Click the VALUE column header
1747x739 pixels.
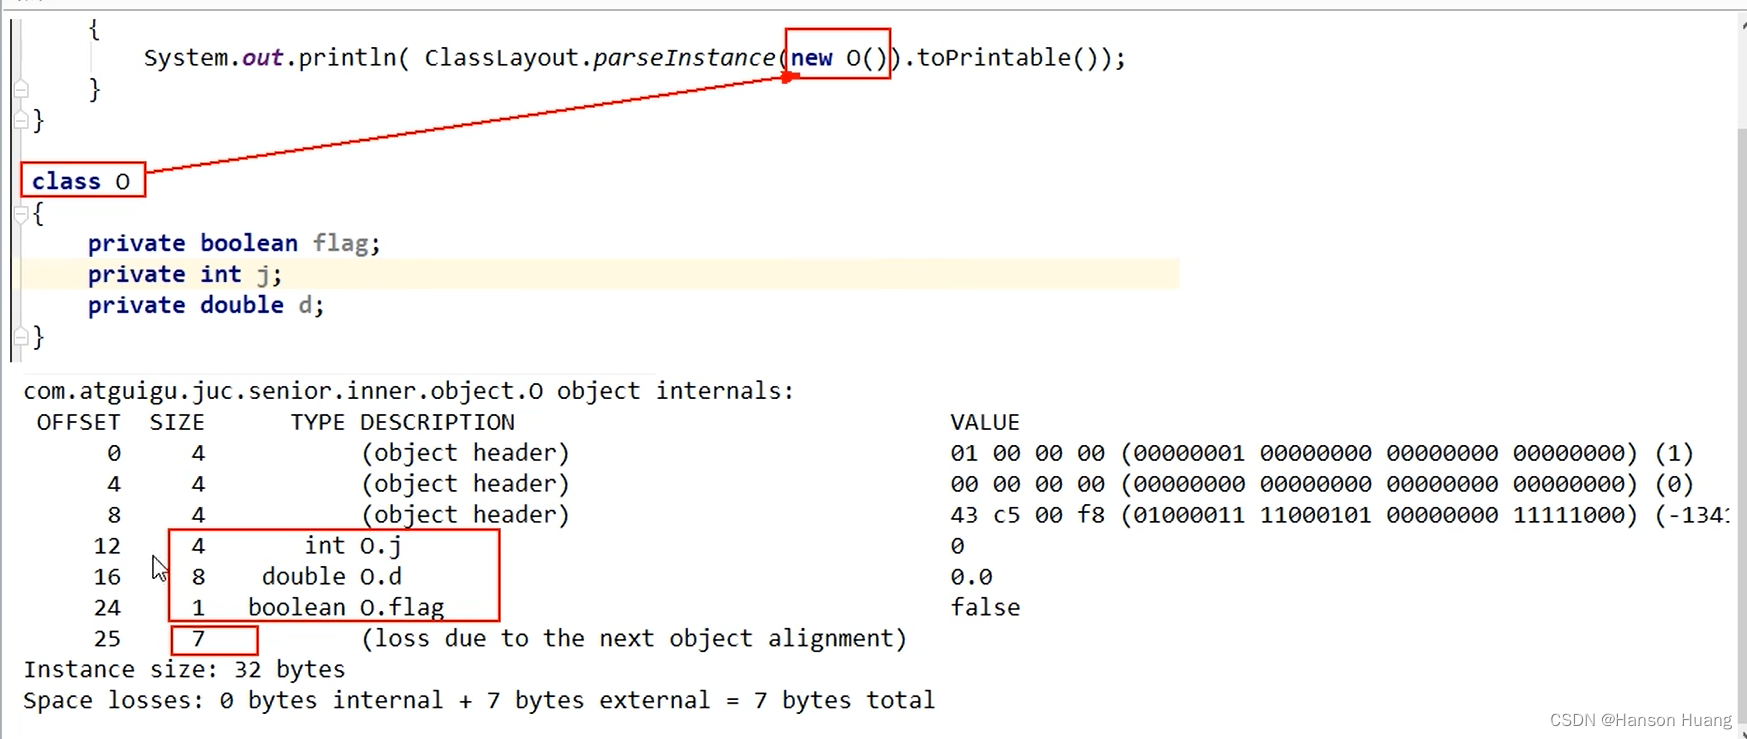(x=985, y=422)
